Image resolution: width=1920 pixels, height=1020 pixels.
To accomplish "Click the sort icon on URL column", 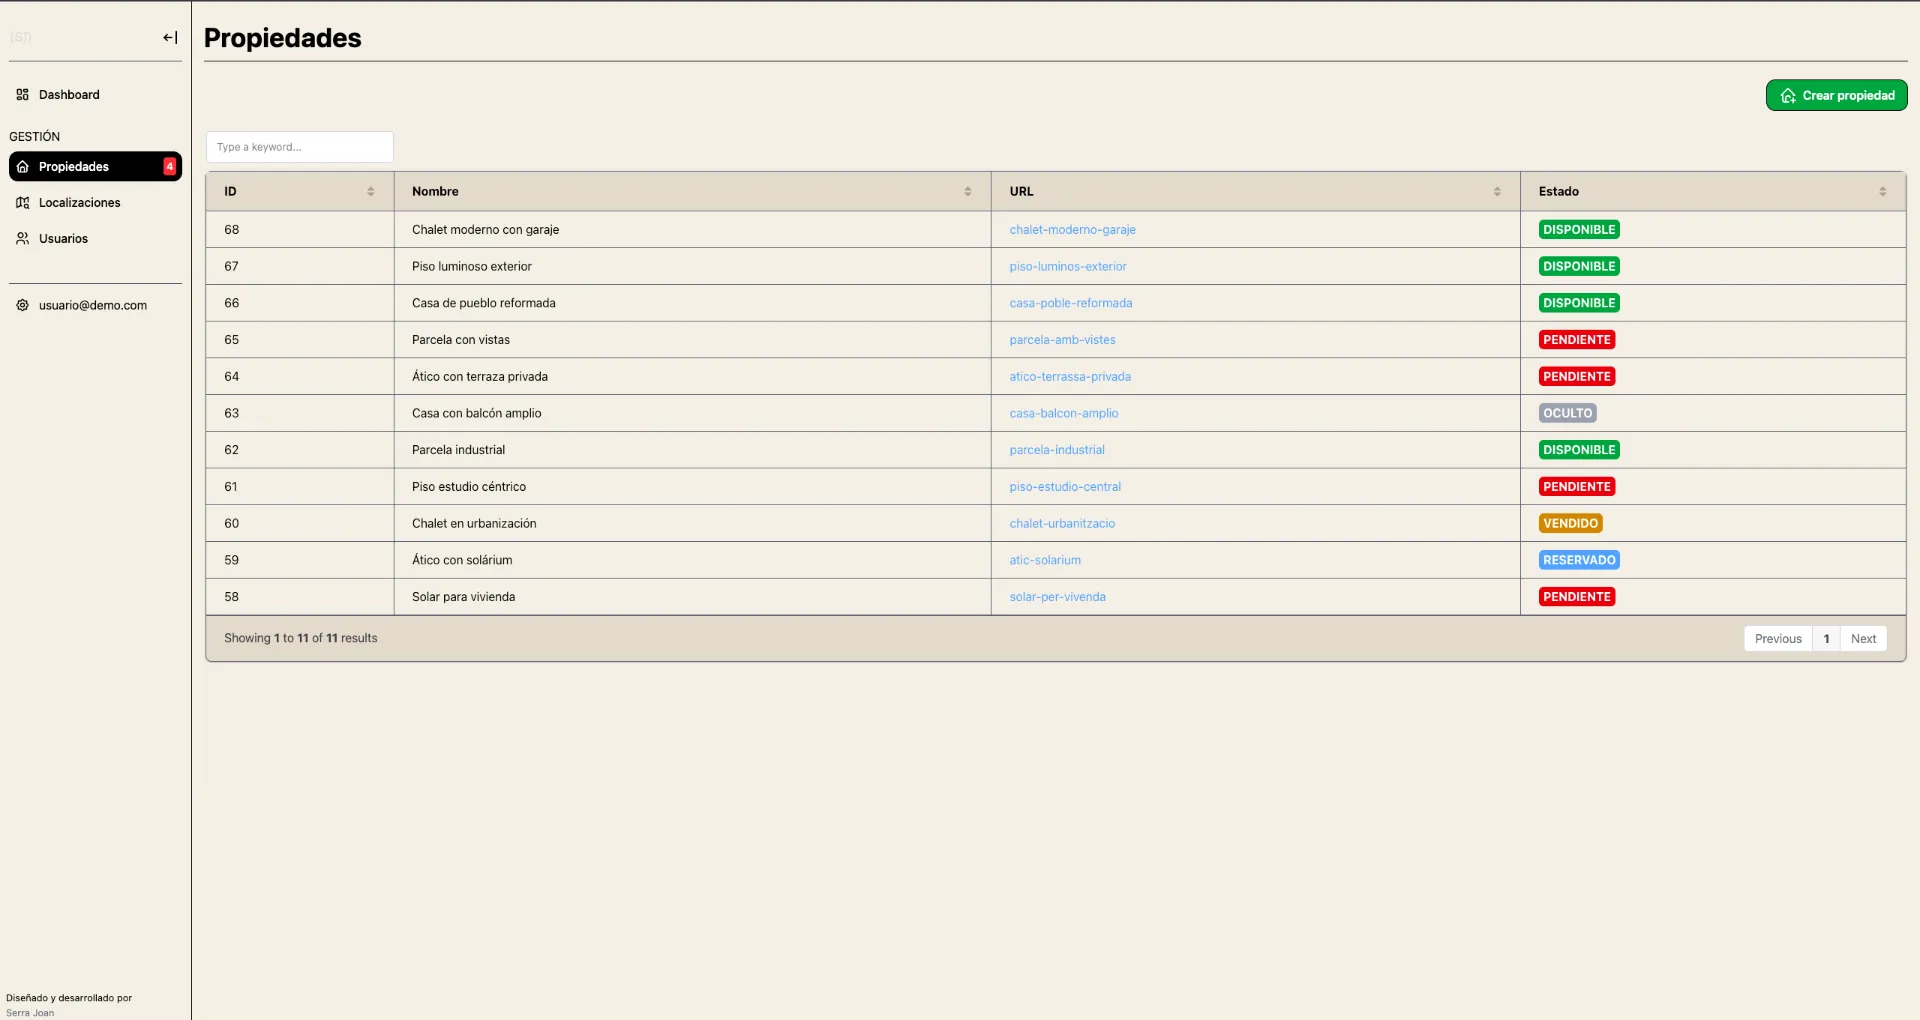I will click(x=1497, y=191).
